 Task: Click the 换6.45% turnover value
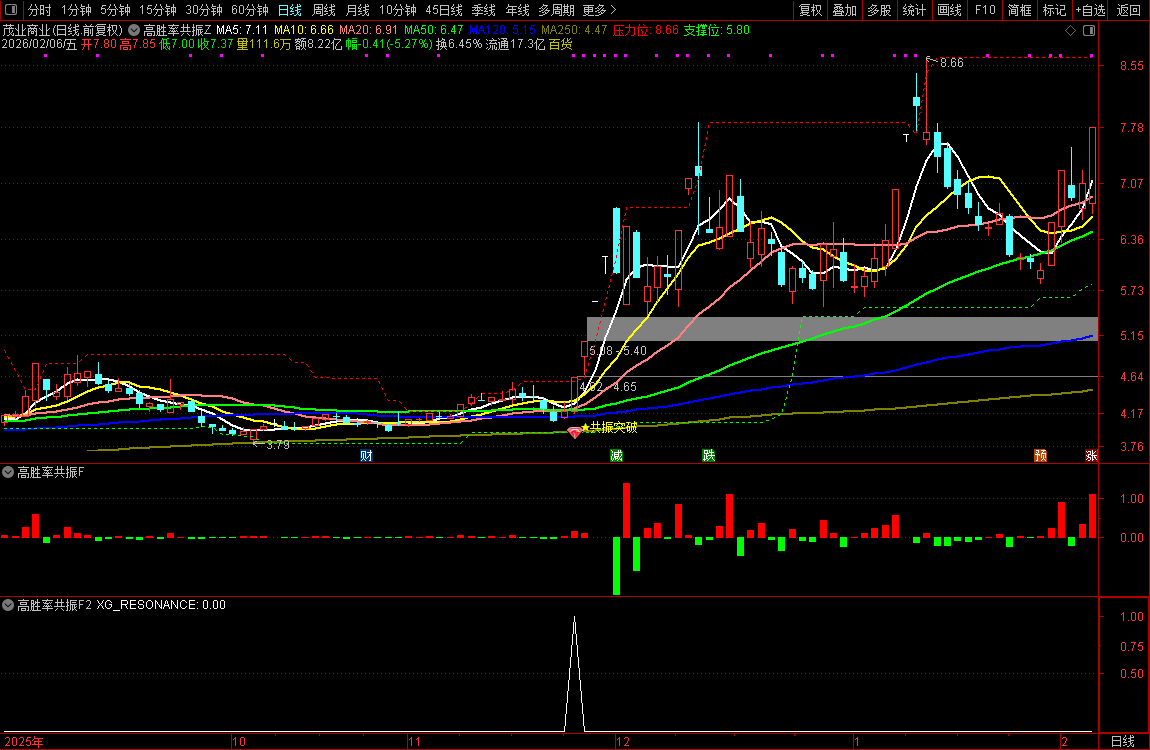459,44
